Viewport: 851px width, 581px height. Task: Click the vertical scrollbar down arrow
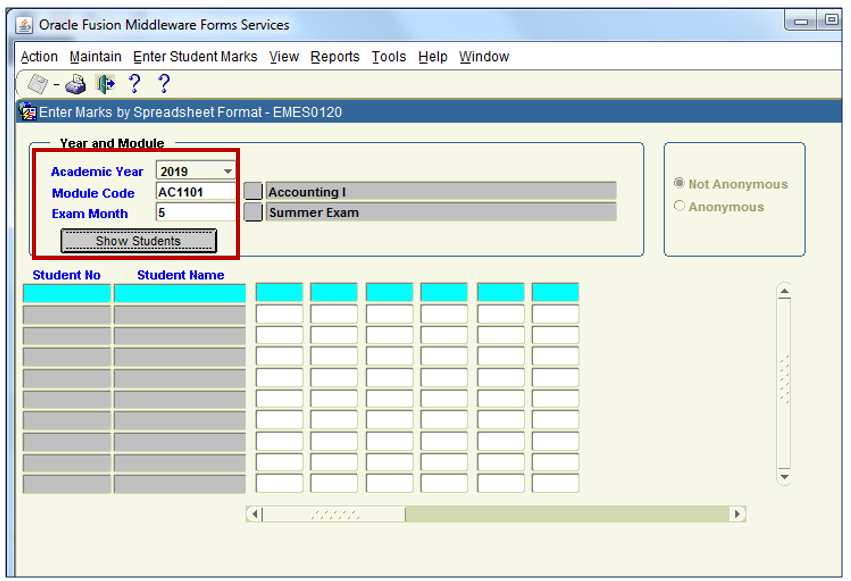tap(784, 477)
